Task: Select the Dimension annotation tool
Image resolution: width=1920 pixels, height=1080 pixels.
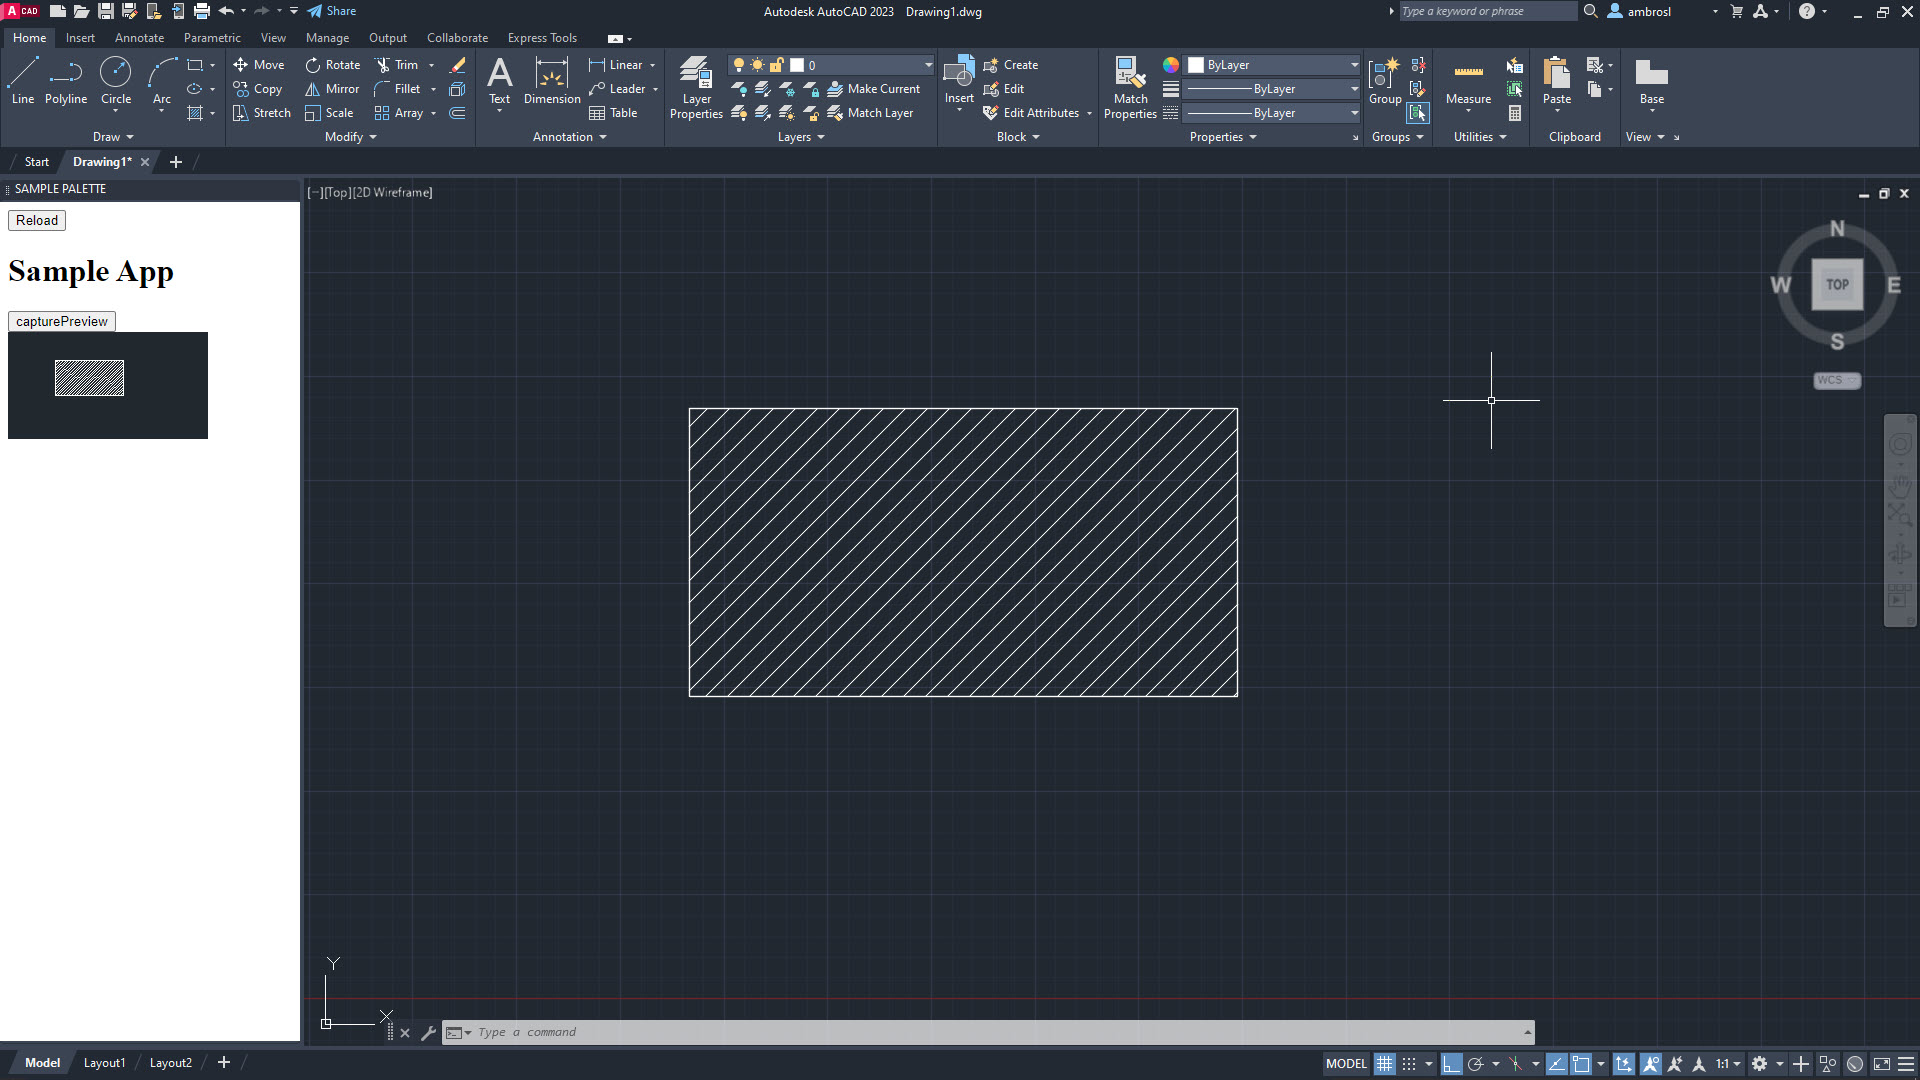Action: coord(552,80)
